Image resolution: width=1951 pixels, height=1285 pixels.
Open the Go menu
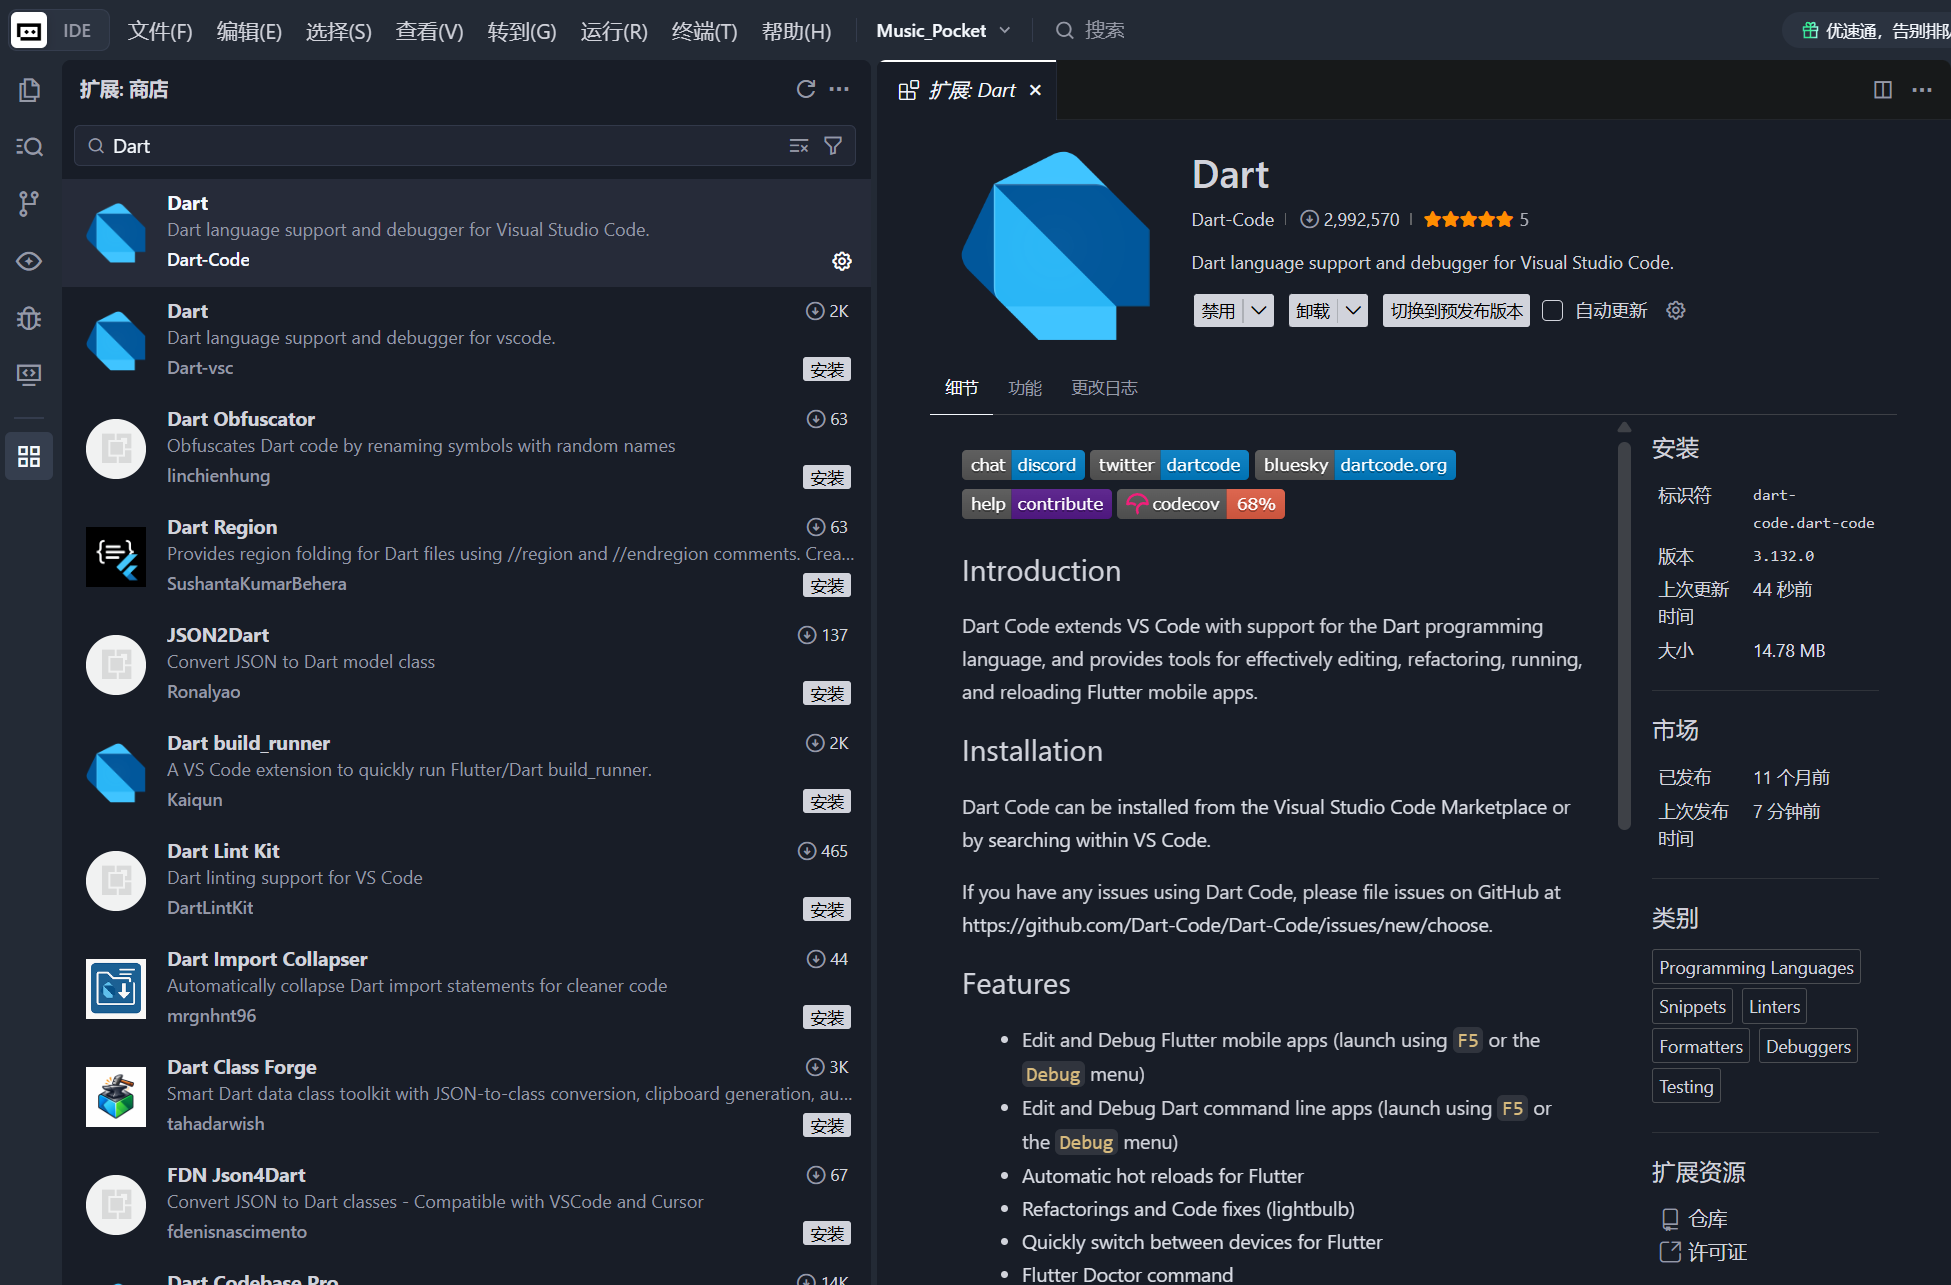(x=522, y=31)
